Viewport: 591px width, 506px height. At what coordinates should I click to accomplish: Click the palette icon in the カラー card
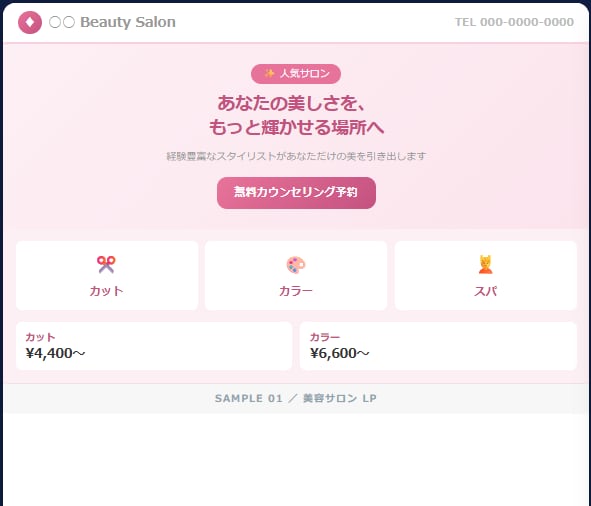(x=296, y=265)
